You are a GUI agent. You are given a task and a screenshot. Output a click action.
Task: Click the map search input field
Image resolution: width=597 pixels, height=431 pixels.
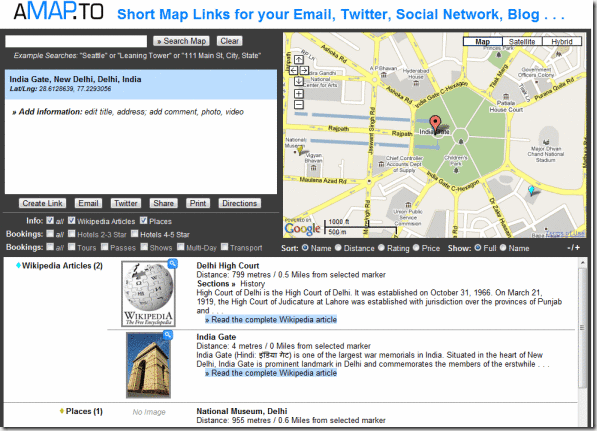[x=76, y=41]
